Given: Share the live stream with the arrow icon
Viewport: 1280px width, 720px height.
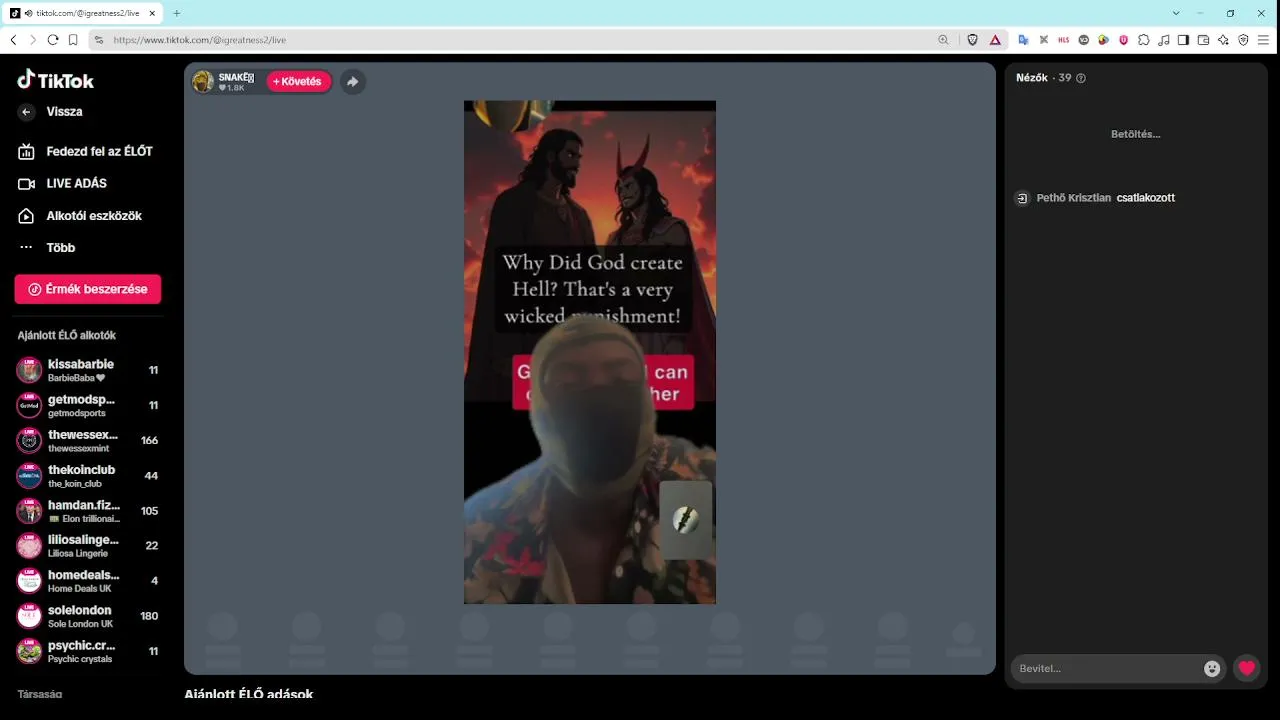Looking at the screenshot, I should 352,82.
